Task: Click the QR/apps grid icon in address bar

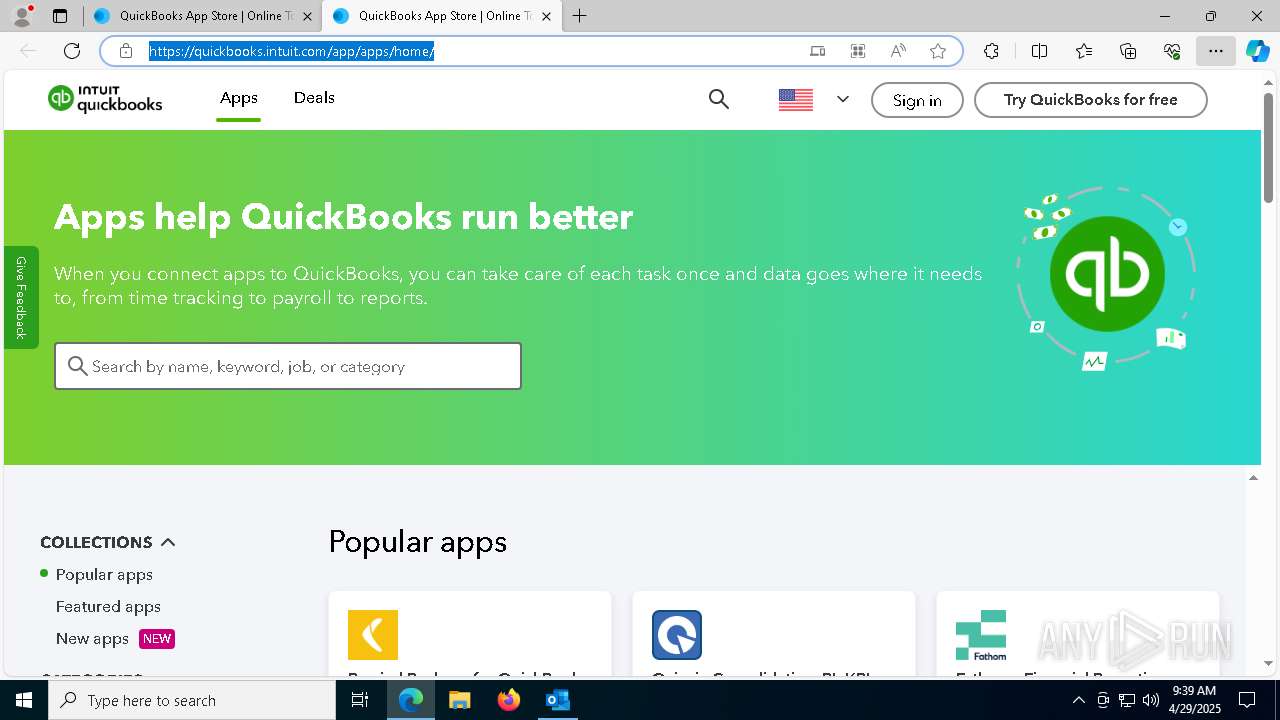Action: pos(857,51)
